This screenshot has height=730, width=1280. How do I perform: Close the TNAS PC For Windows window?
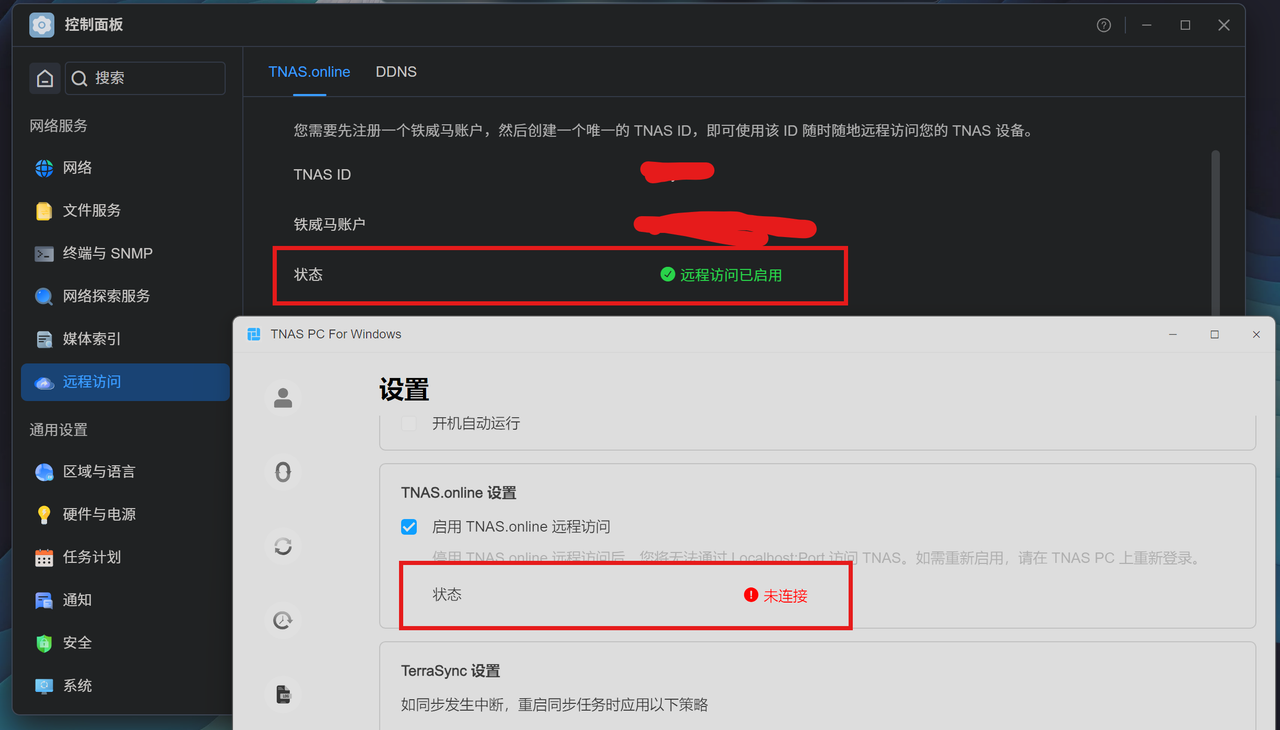point(1256,335)
